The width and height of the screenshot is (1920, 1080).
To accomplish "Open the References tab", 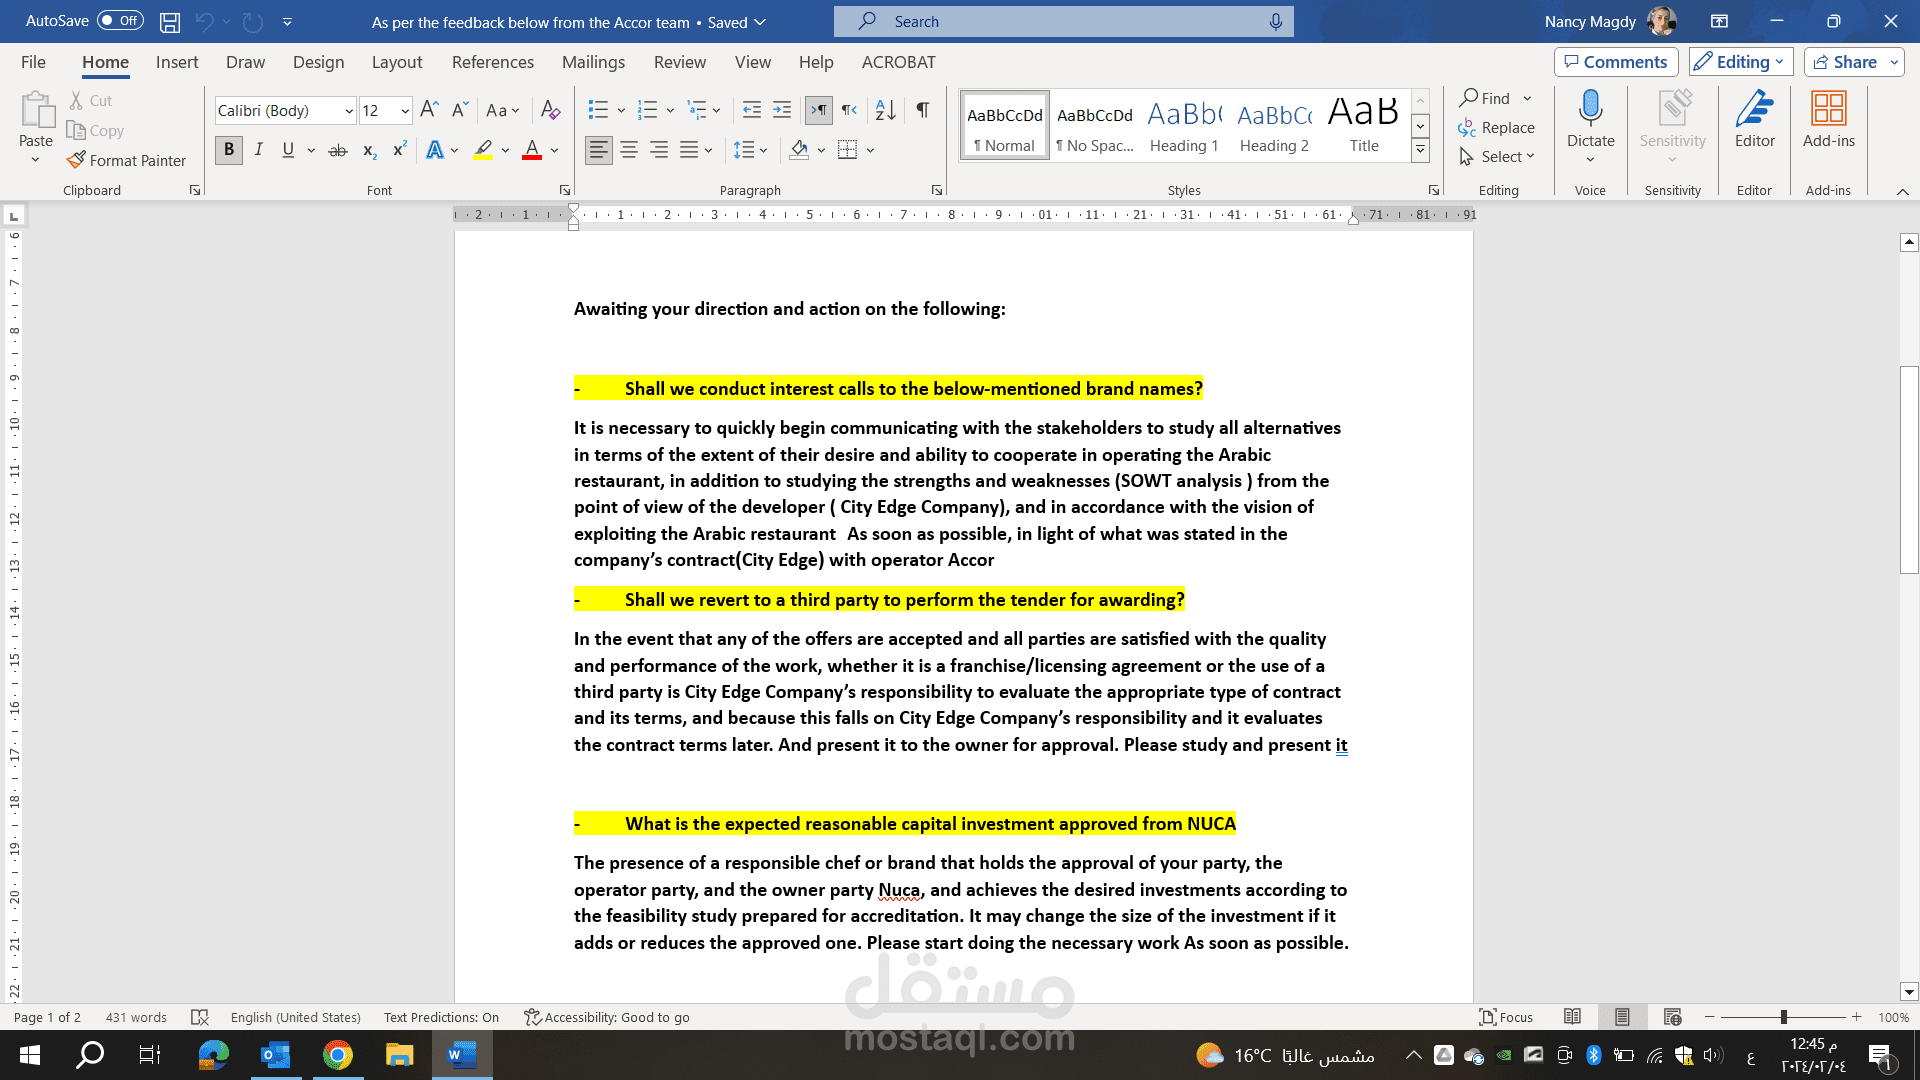I will coord(493,62).
